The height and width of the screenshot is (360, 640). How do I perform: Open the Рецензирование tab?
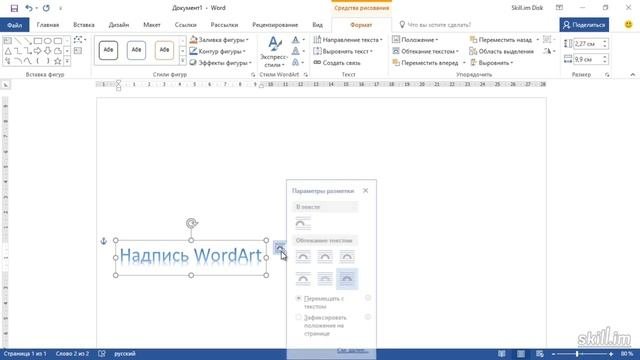coord(275,25)
